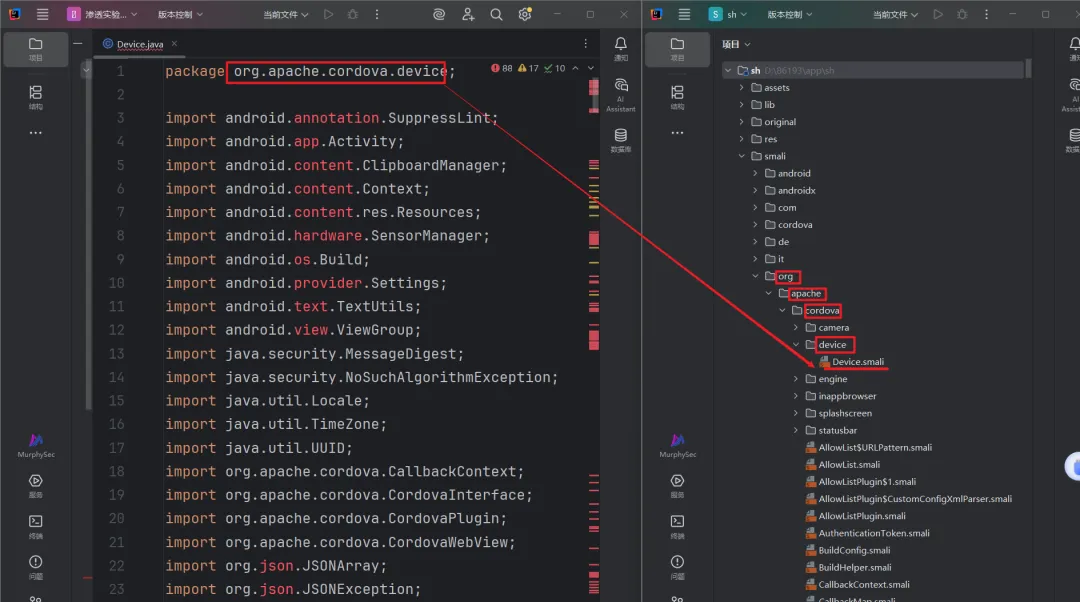This screenshot has width=1080, height=602.
Task: Debug current file in left window
Action: [353, 14]
